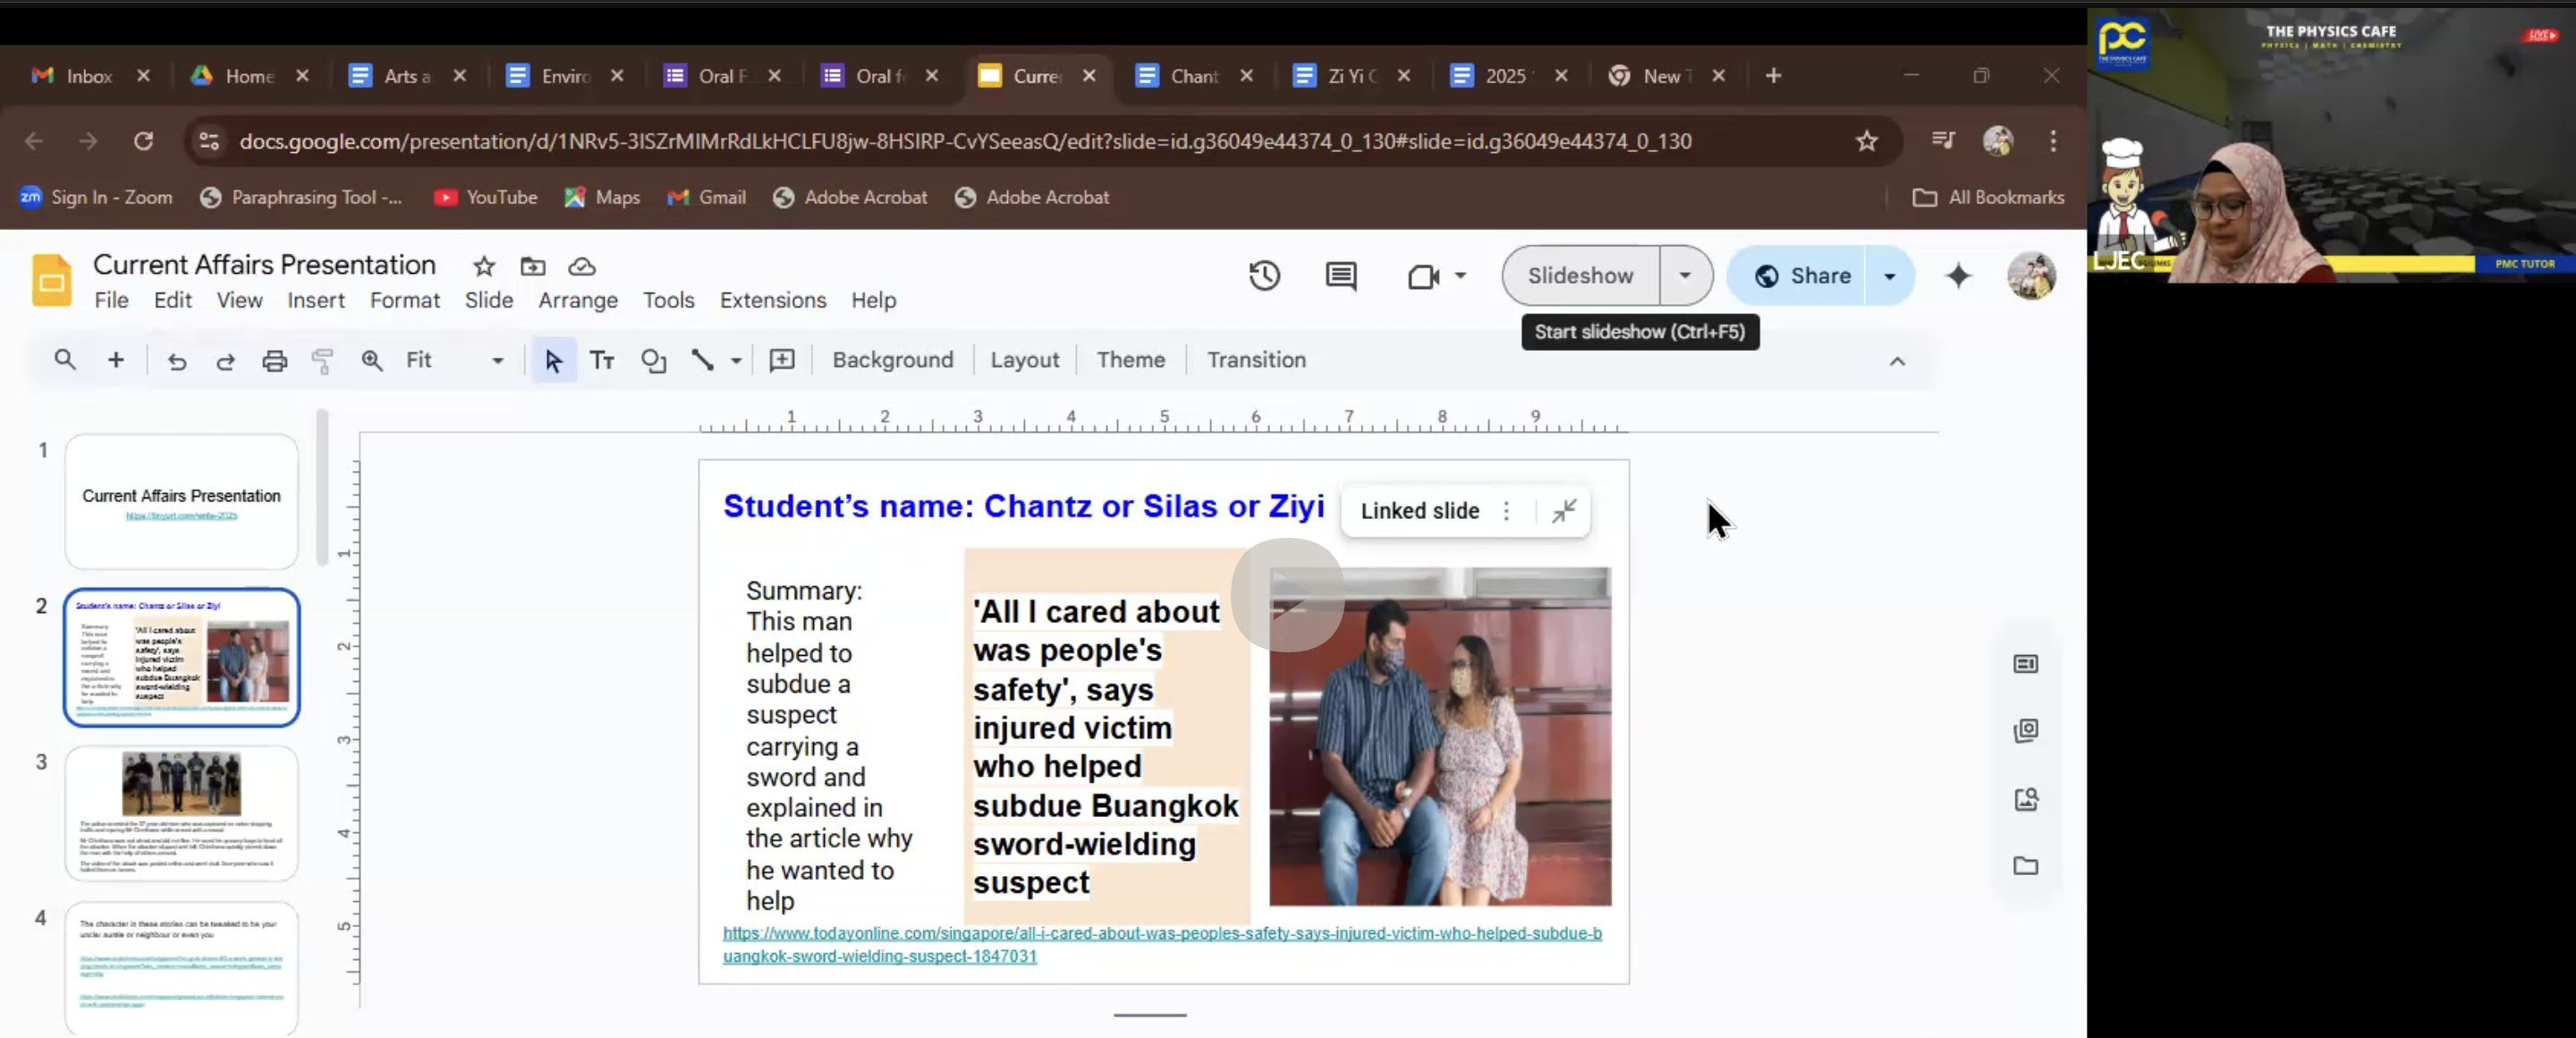Bookmark this page with star icon
Screen dimensions: 2576x1038
coord(1866,141)
